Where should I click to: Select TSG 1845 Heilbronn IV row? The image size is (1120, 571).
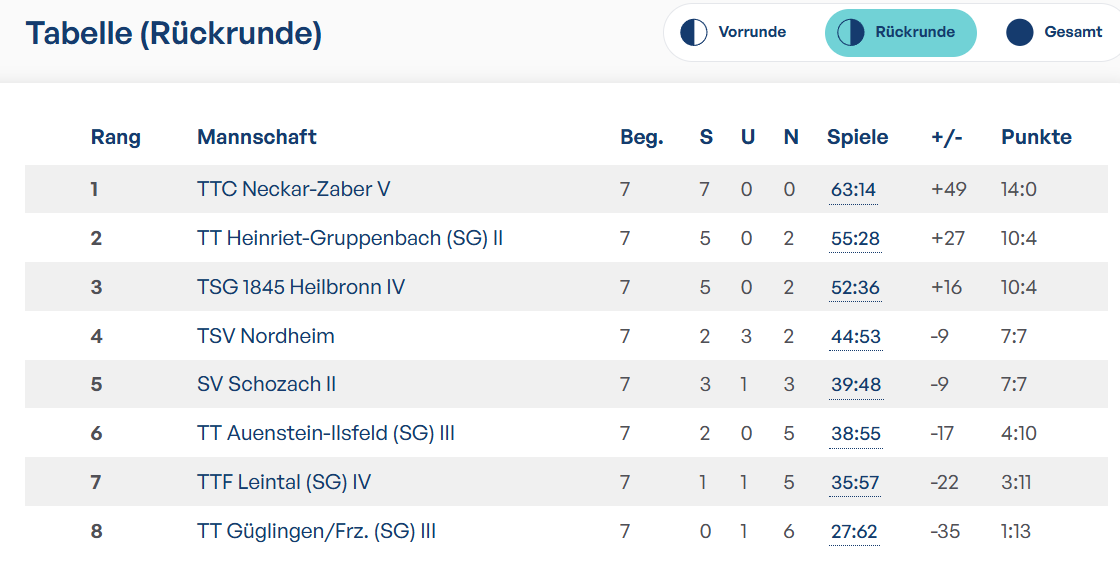pyautogui.click(x=566, y=287)
